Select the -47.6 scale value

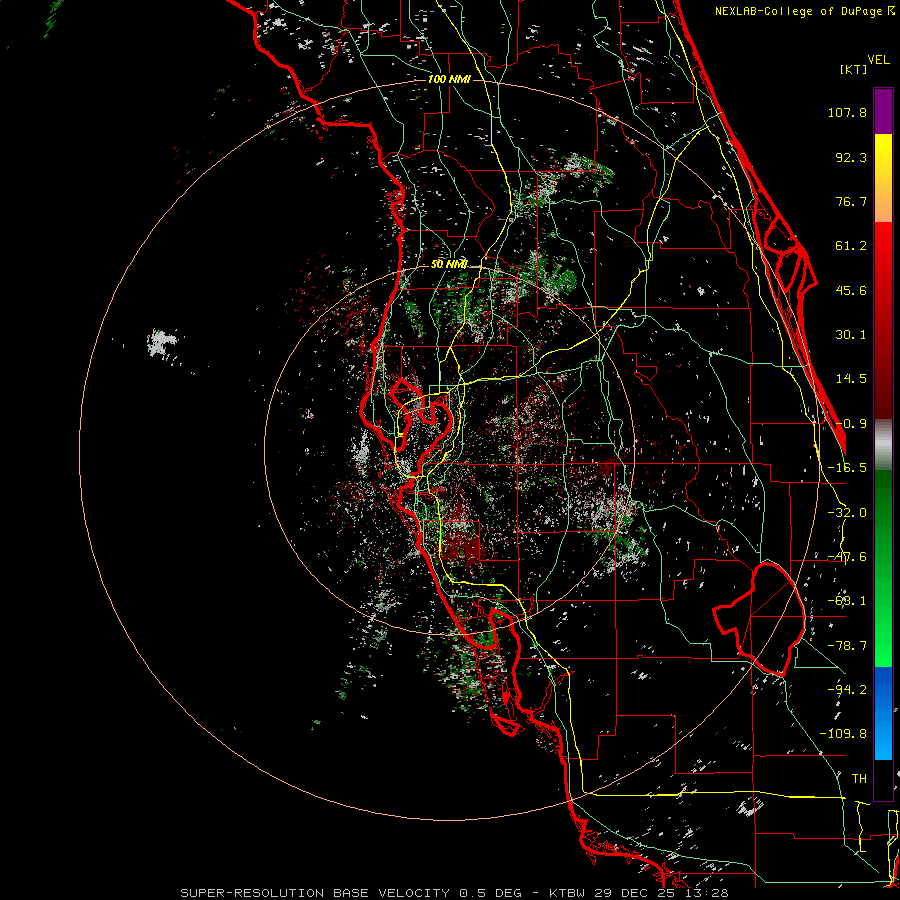tap(847, 557)
